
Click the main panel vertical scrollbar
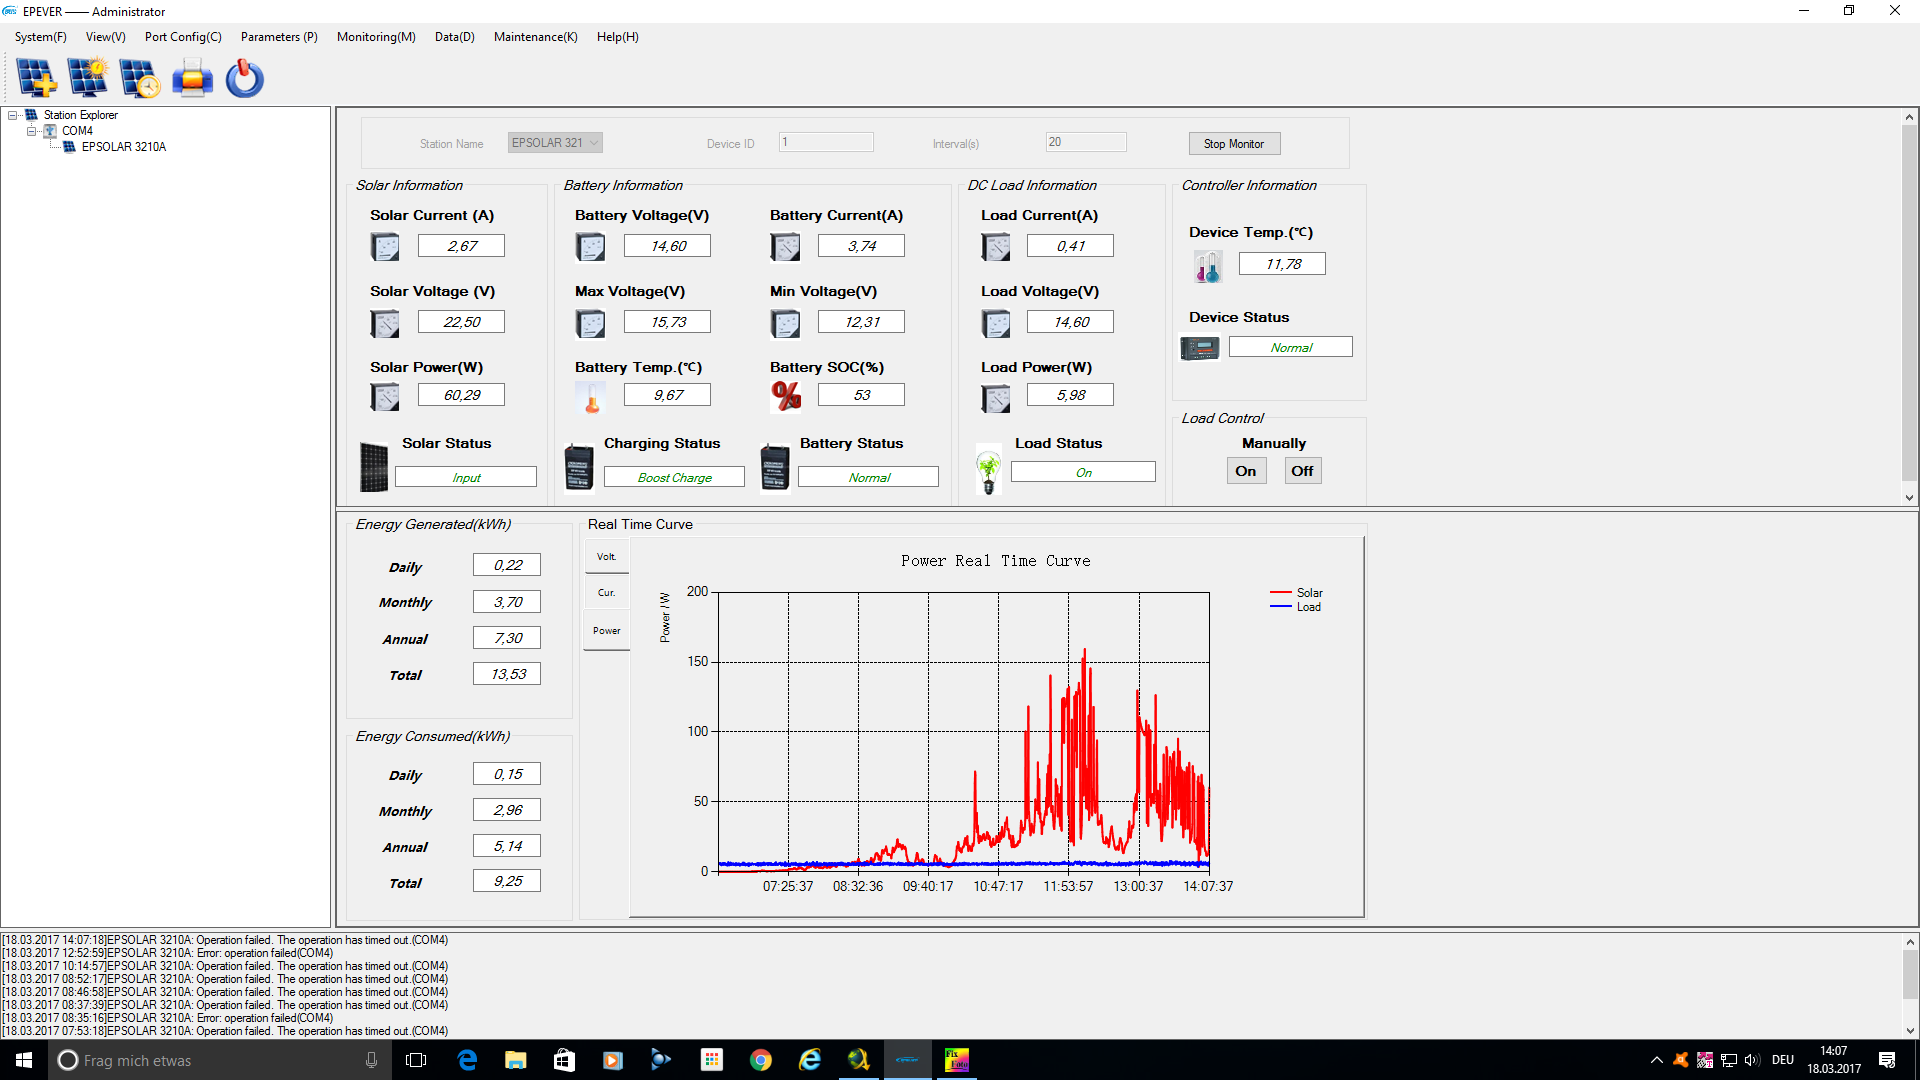pos(1909,307)
